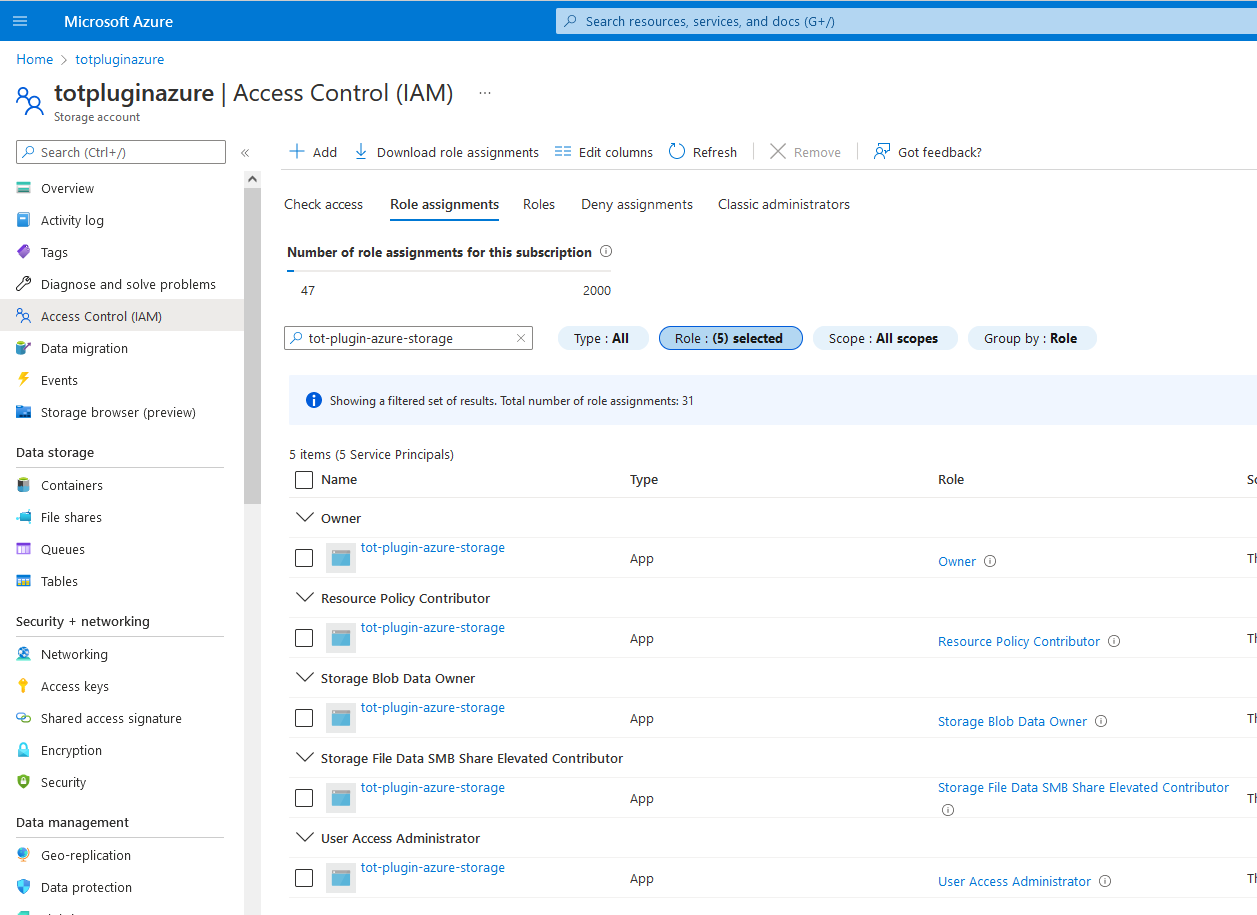Tick checkbox in Storage Blob Data Owner row

pos(304,718)
